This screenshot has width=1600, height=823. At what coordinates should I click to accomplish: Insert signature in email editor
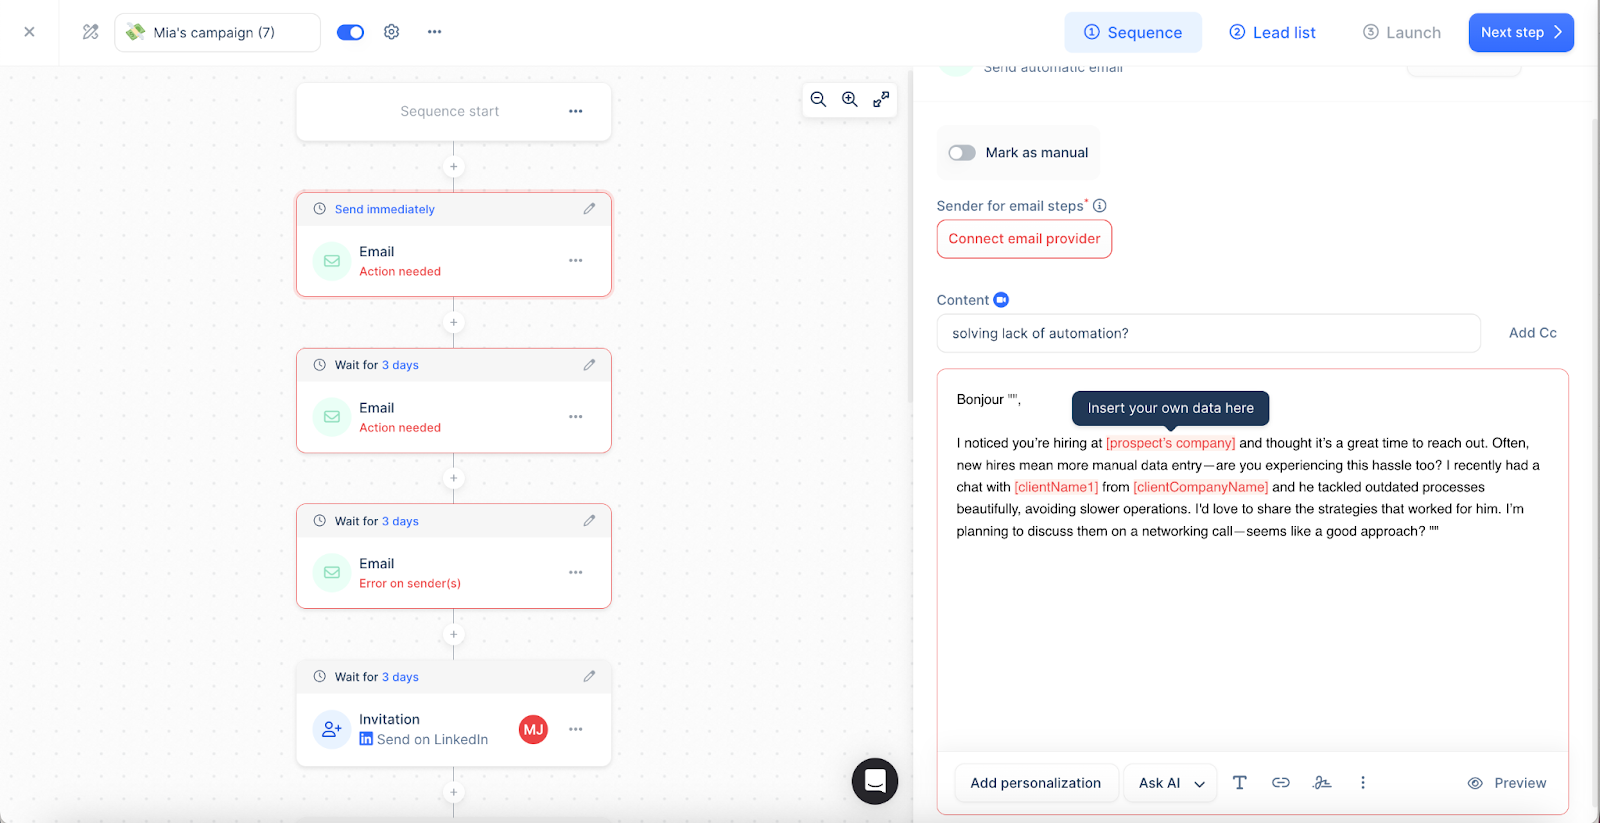(x=1322, y=783)
